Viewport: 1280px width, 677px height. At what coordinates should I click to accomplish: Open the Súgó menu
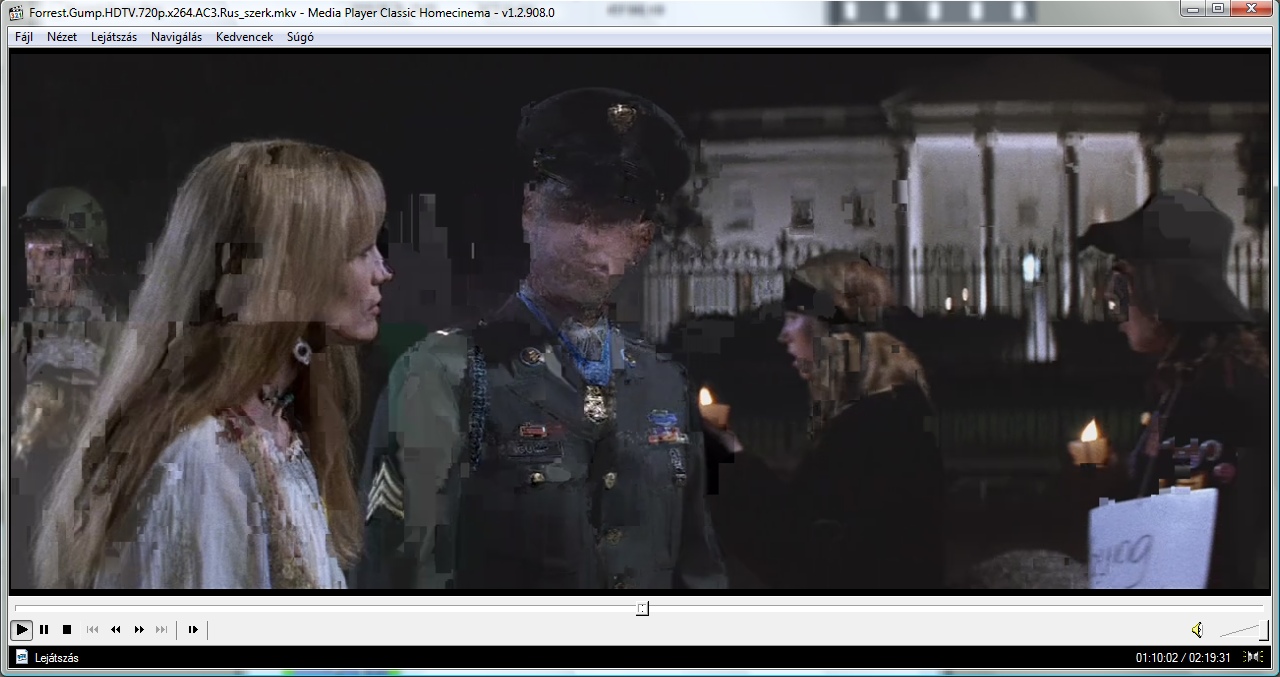tap(300, 37)
